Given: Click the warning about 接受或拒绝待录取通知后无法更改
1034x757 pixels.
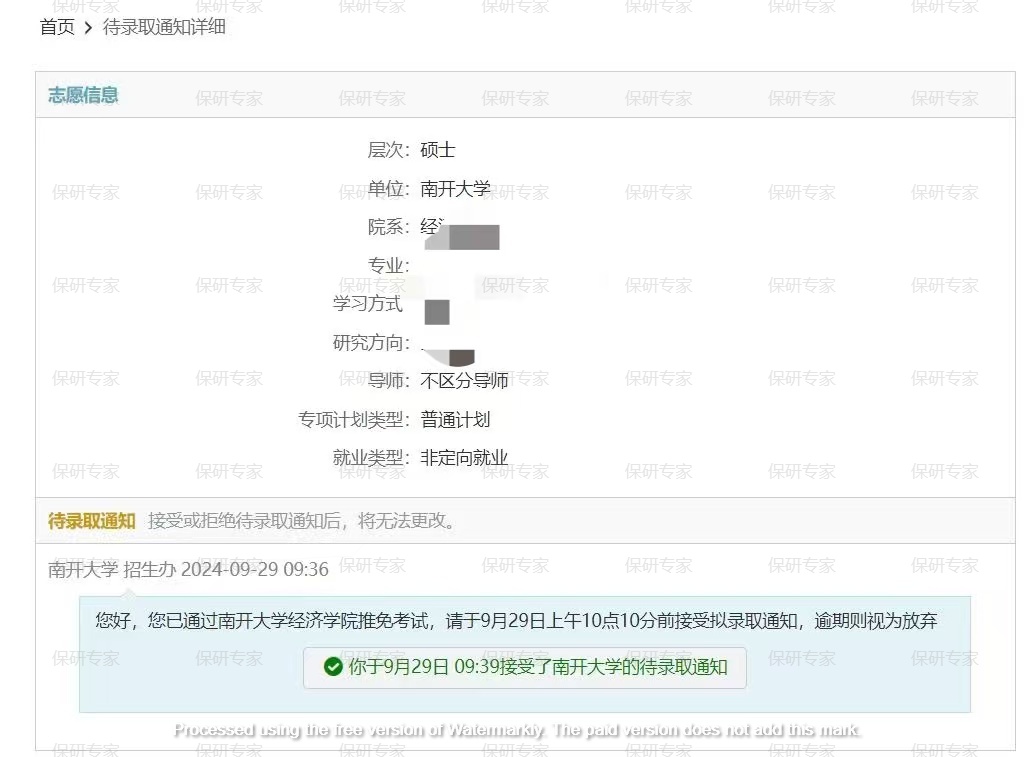Looking at the screenshot, I should [303, 521].
